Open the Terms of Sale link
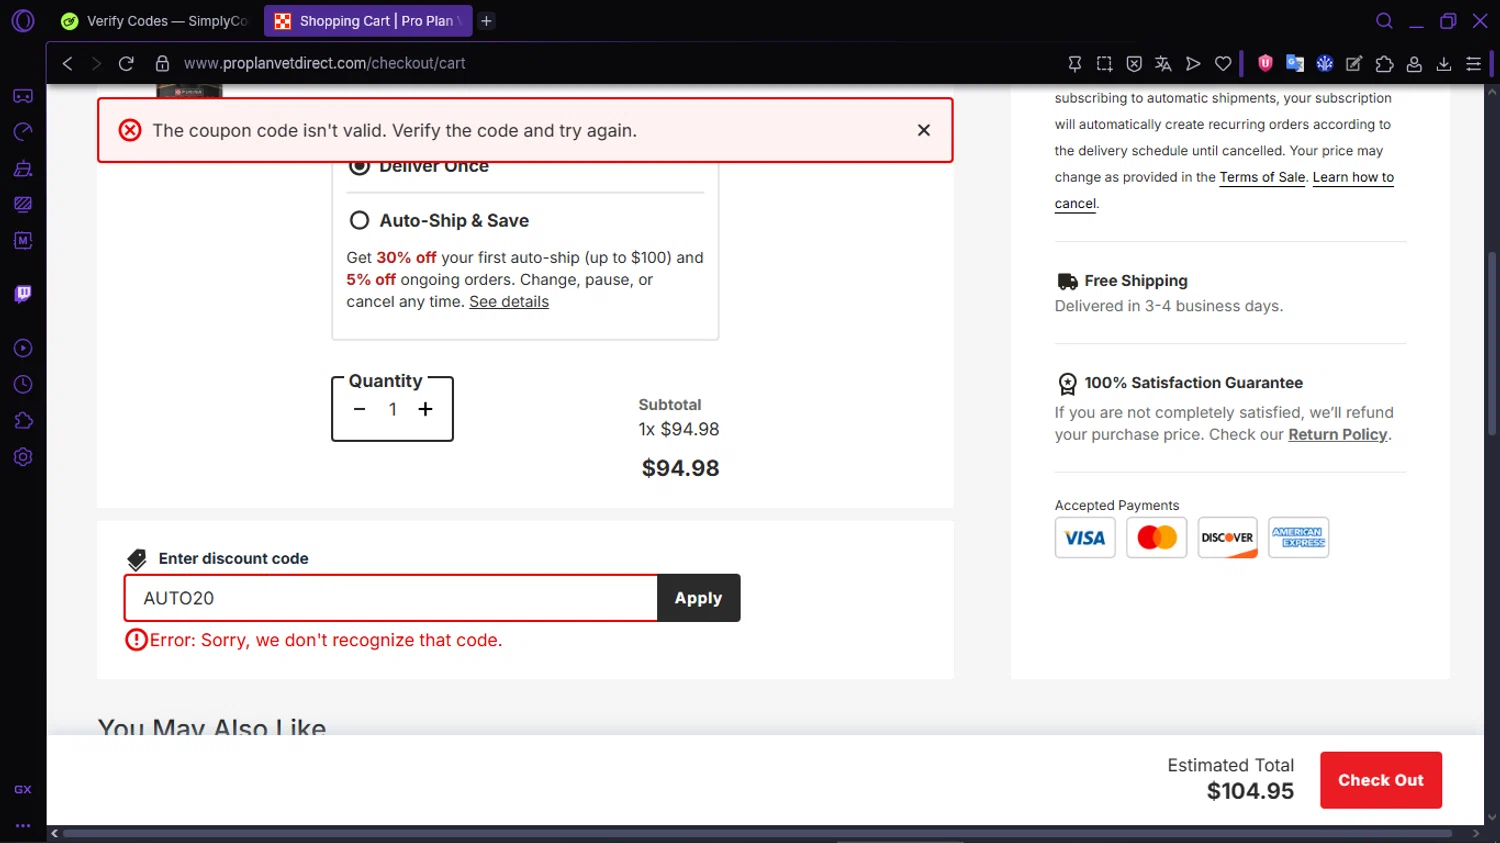This screenshot has height=843, width=1500. 1262,177
